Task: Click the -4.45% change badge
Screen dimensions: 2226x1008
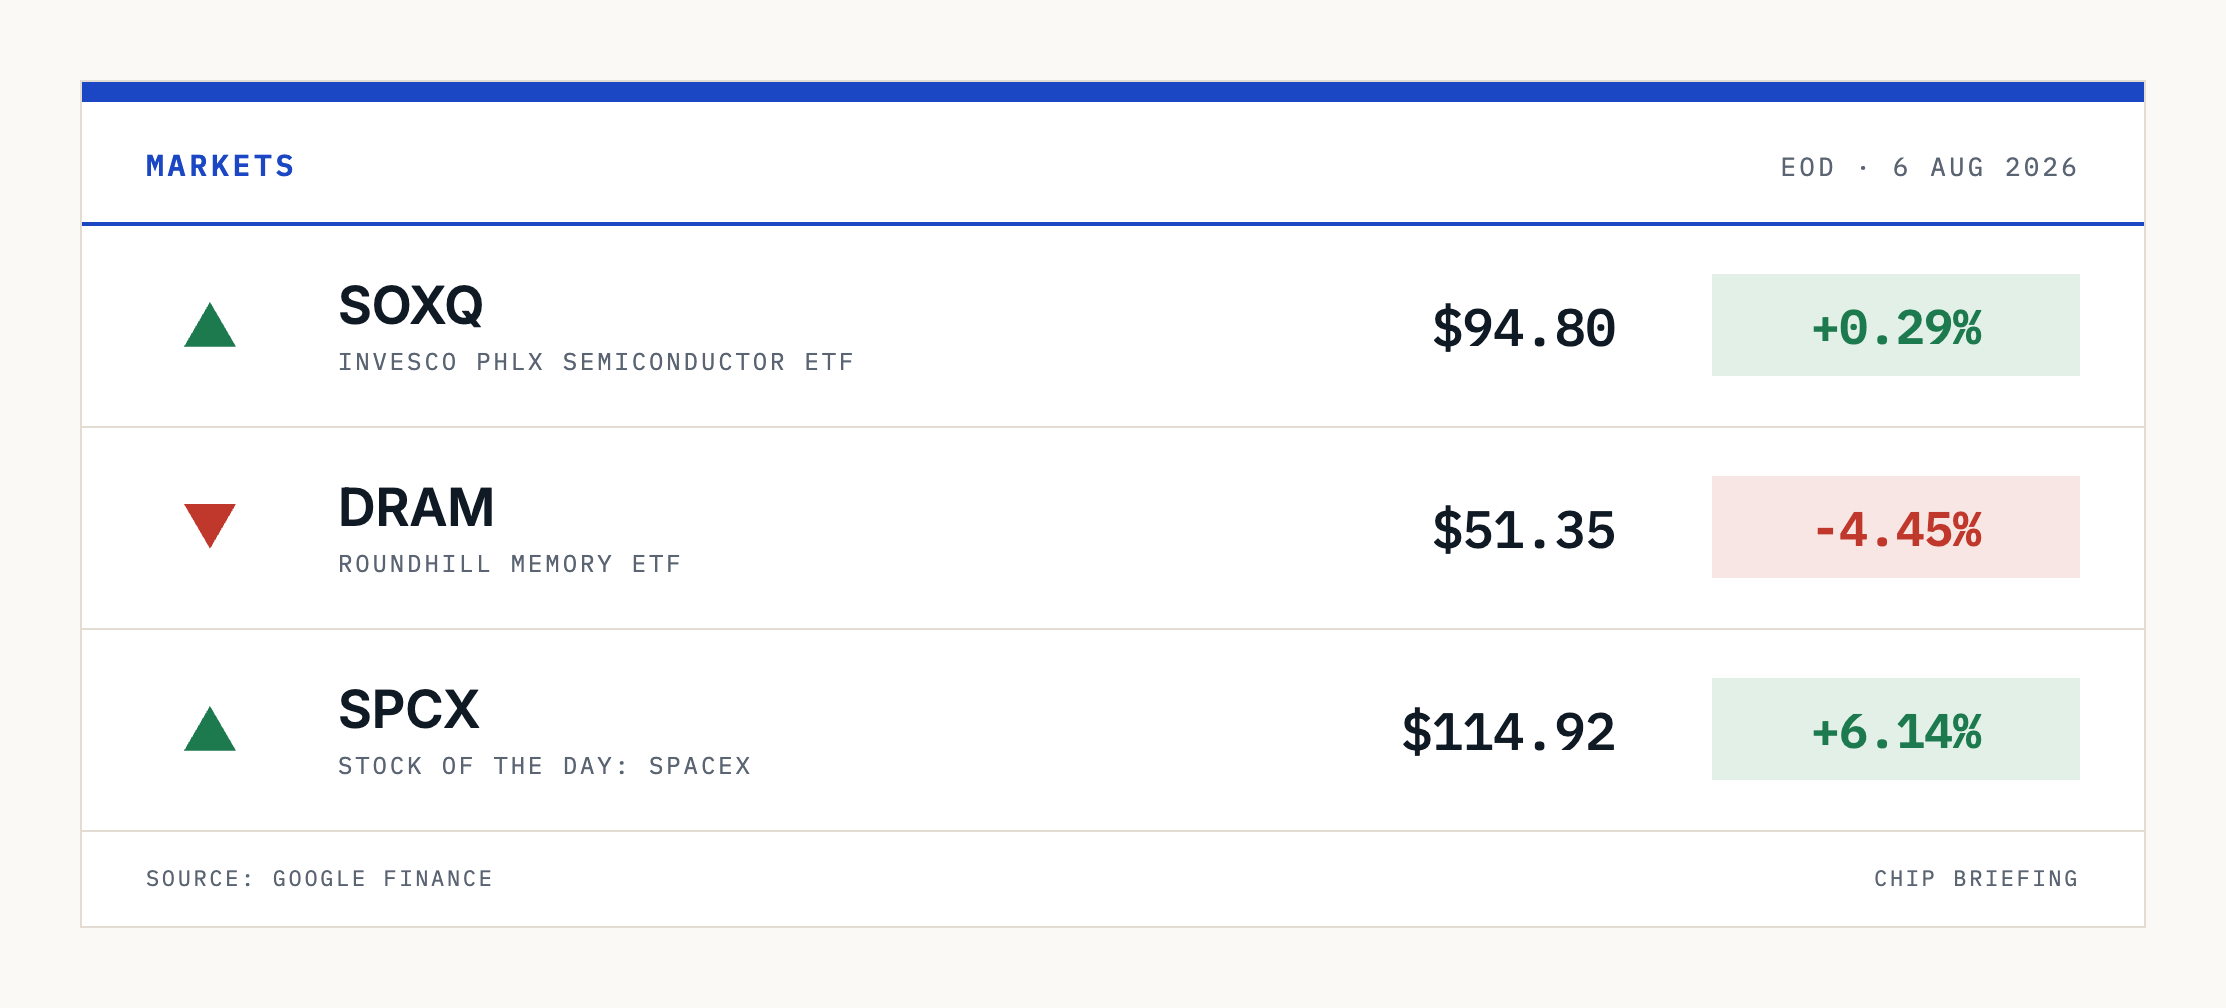Action: click(1896, 527)
